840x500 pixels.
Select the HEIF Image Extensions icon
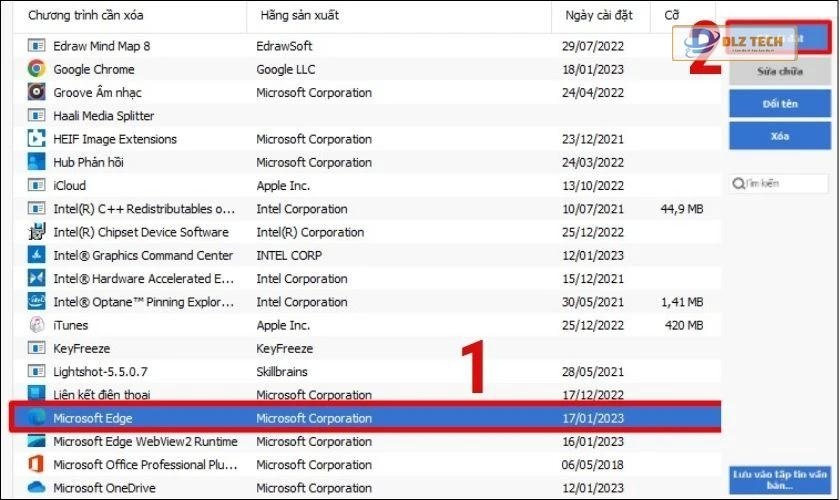click(x=37, y=139)
